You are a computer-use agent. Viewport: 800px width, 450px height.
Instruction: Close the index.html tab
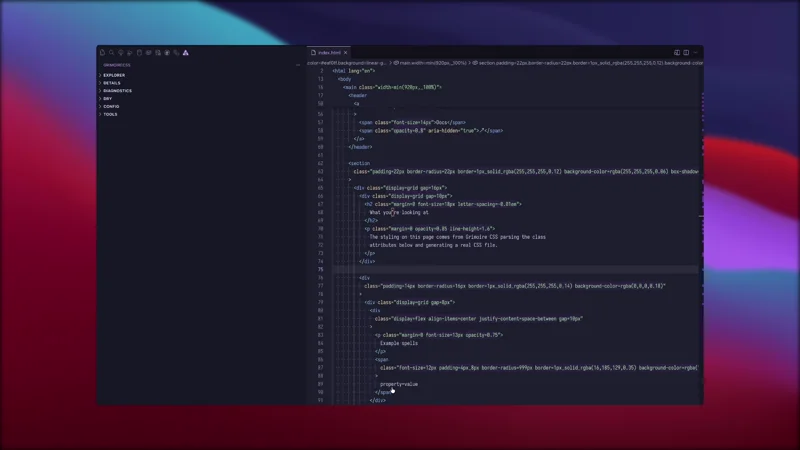tap(345, 53)
